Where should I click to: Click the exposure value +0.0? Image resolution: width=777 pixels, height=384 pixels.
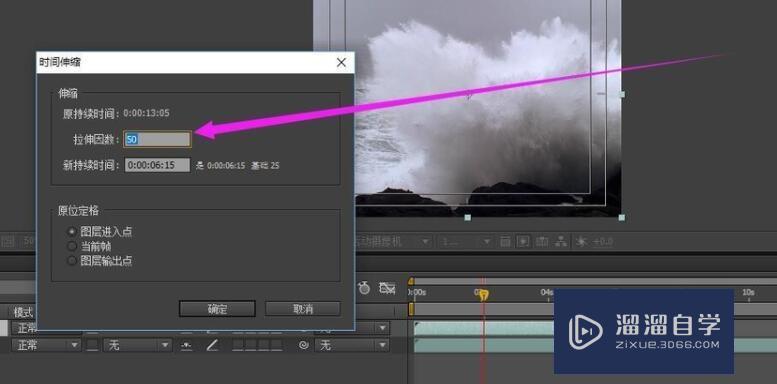603,242
